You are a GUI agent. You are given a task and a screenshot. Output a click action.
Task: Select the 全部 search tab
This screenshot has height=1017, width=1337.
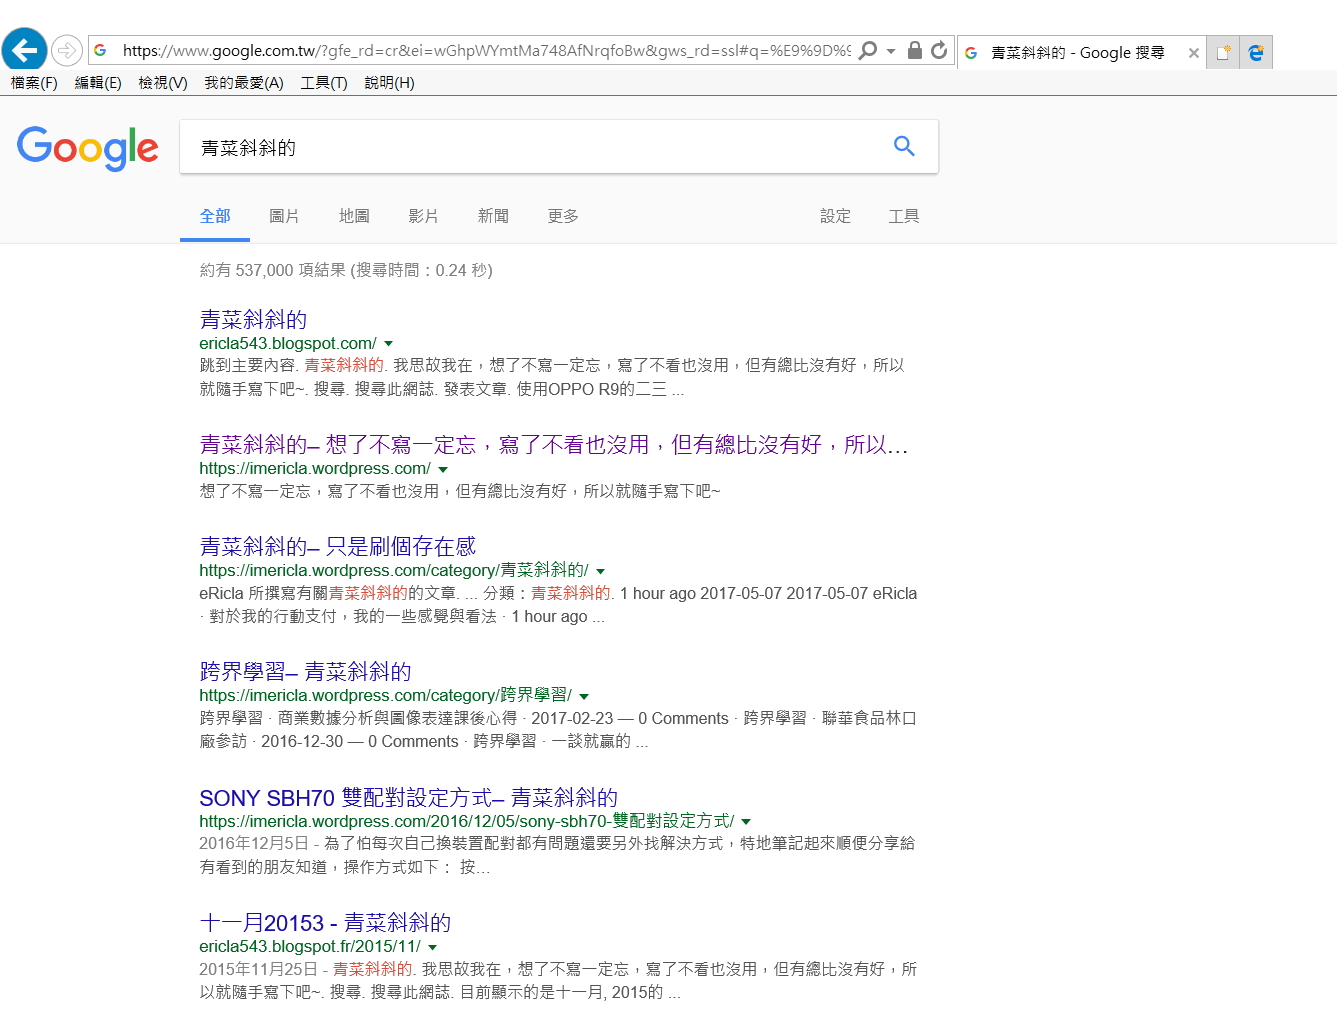215,216
